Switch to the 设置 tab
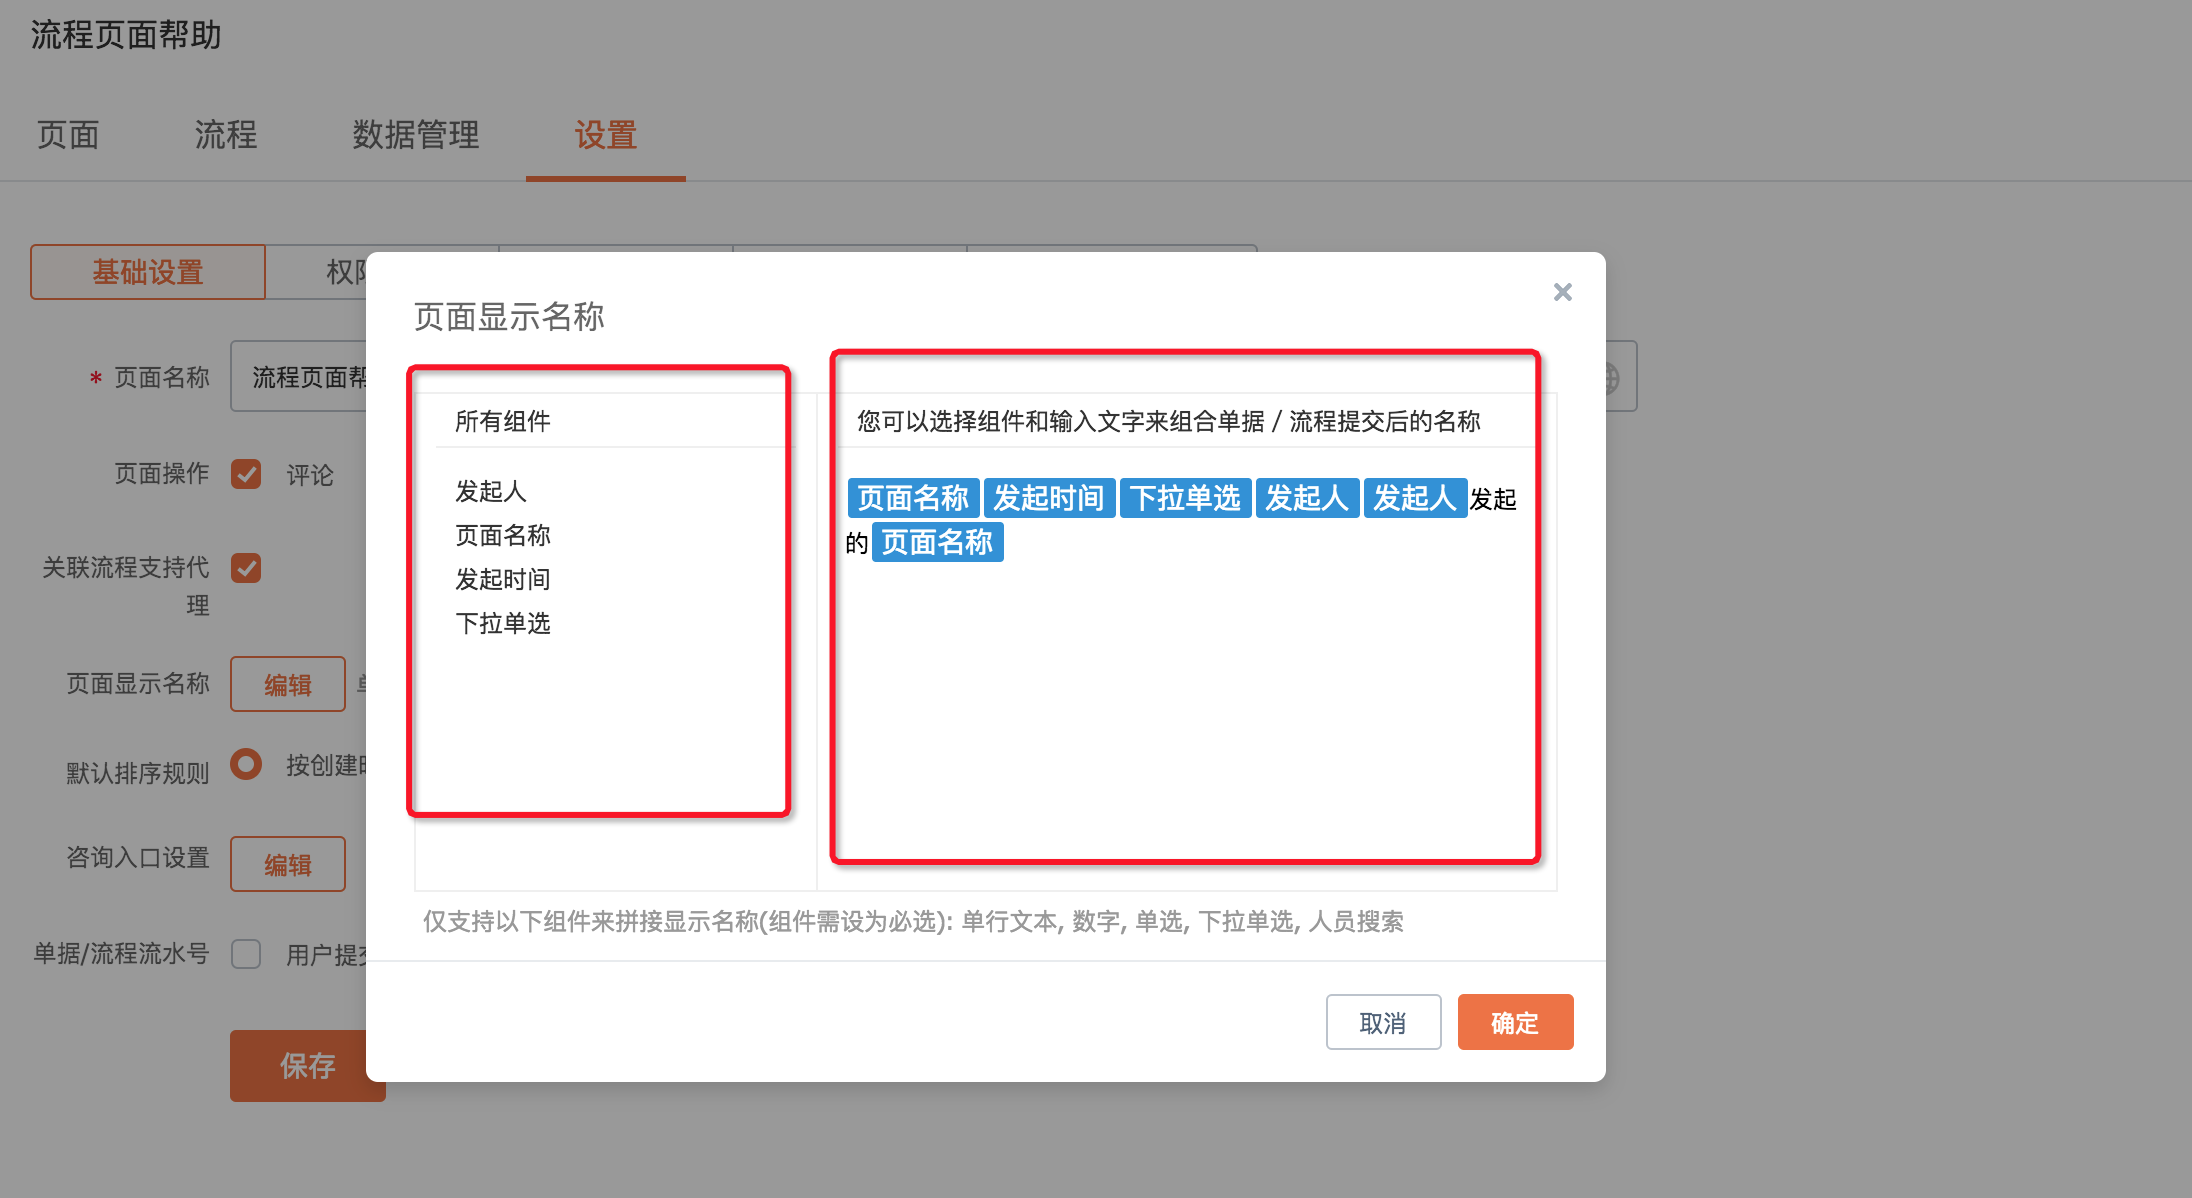The height and width of the screenshot is (1198, 2192). 606,135
